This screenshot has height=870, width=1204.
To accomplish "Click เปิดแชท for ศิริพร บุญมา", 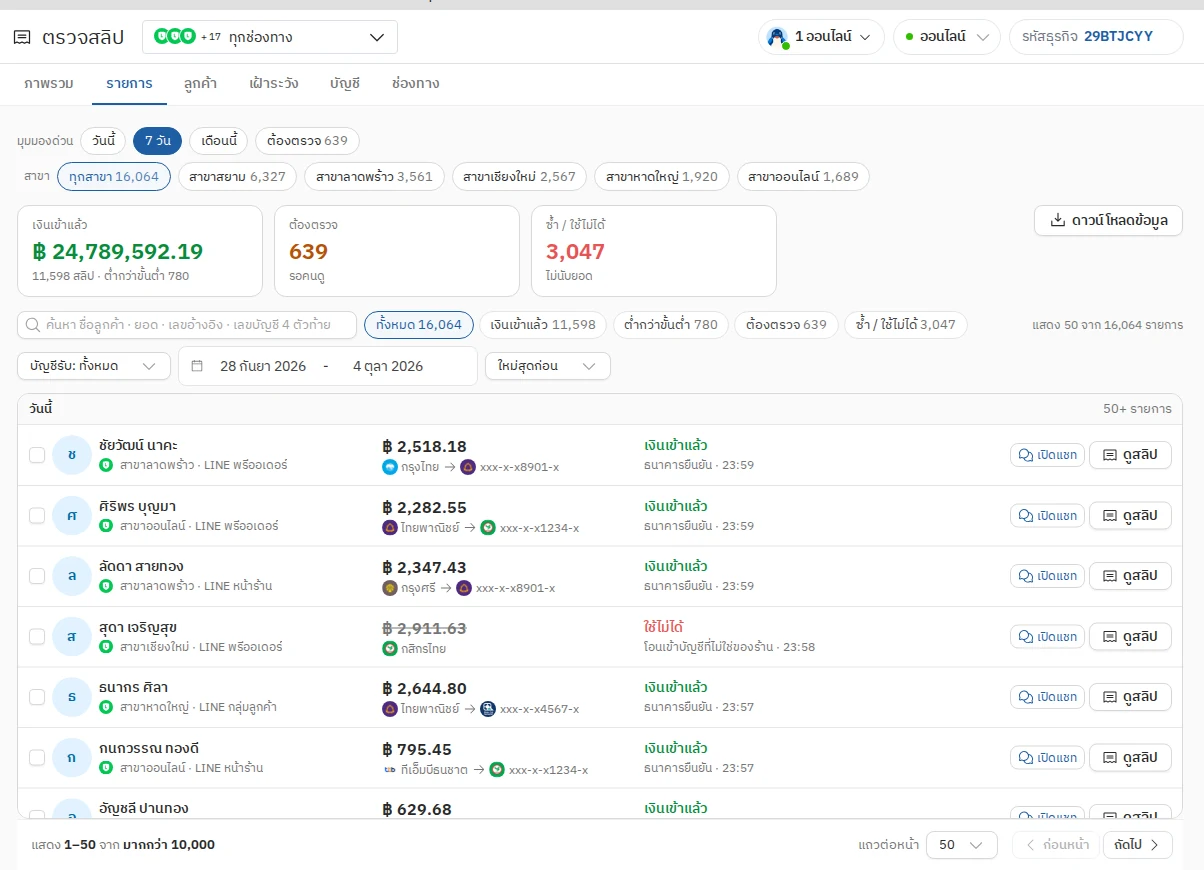I will pyautogui.click(x=1047, y=516).
